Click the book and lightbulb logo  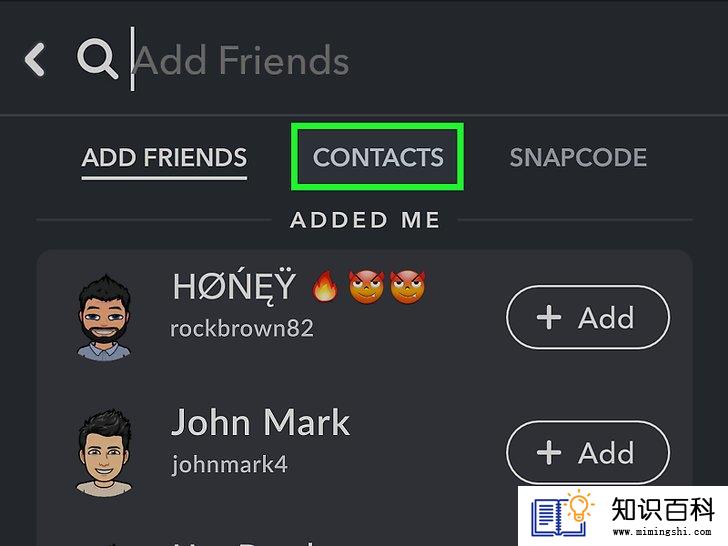coord(562,514)
